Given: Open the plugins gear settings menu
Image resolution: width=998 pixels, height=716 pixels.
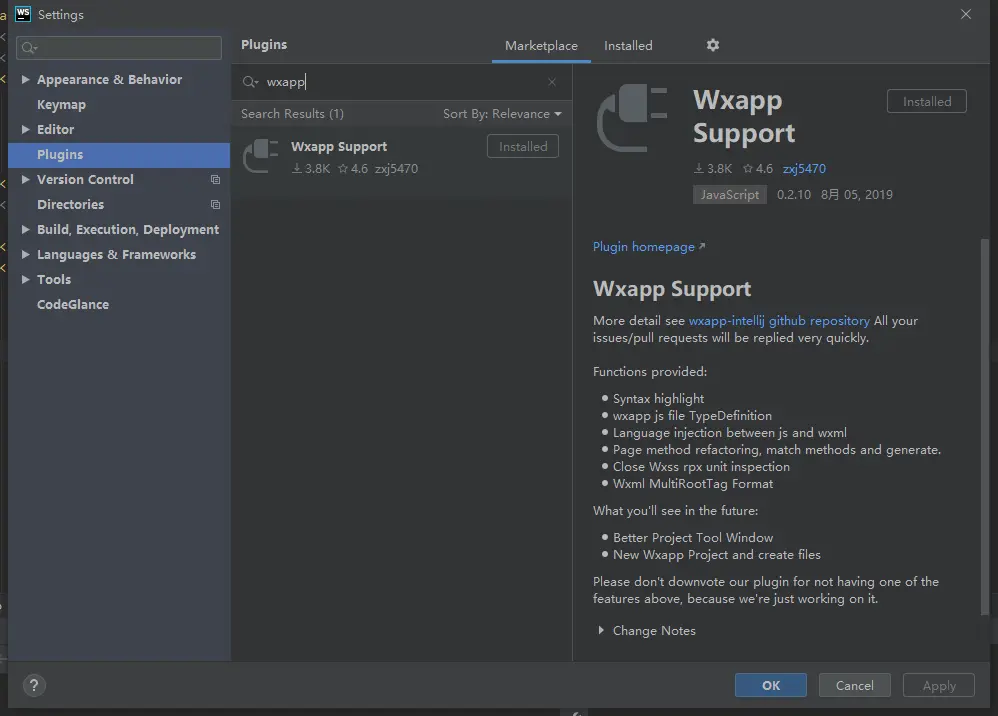Looking at the screenshot, I should [713, 45].
